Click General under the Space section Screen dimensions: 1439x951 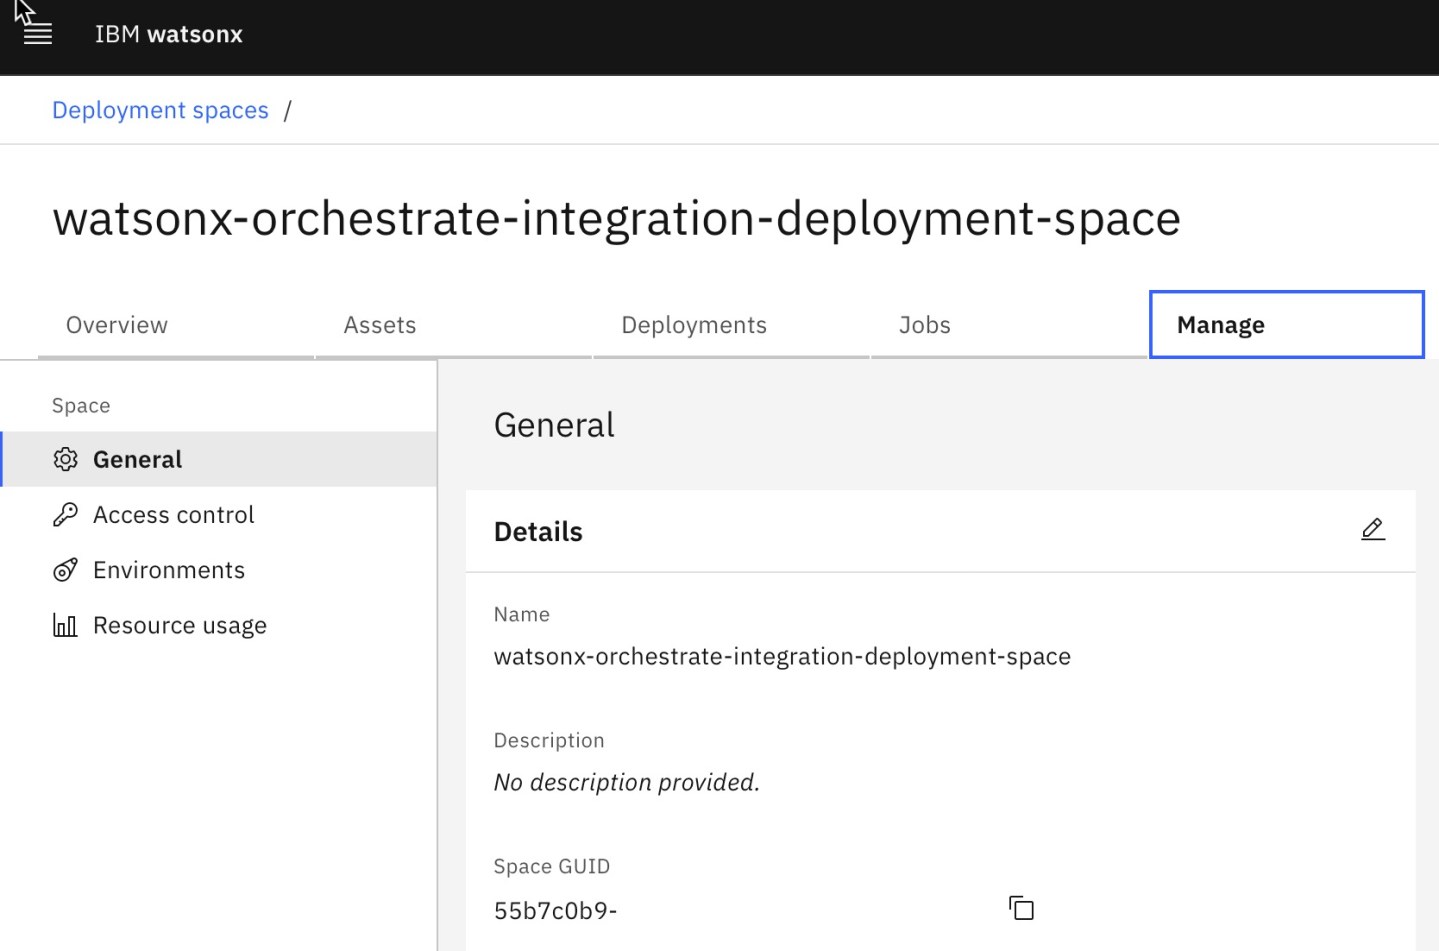(x=137, y=459)
